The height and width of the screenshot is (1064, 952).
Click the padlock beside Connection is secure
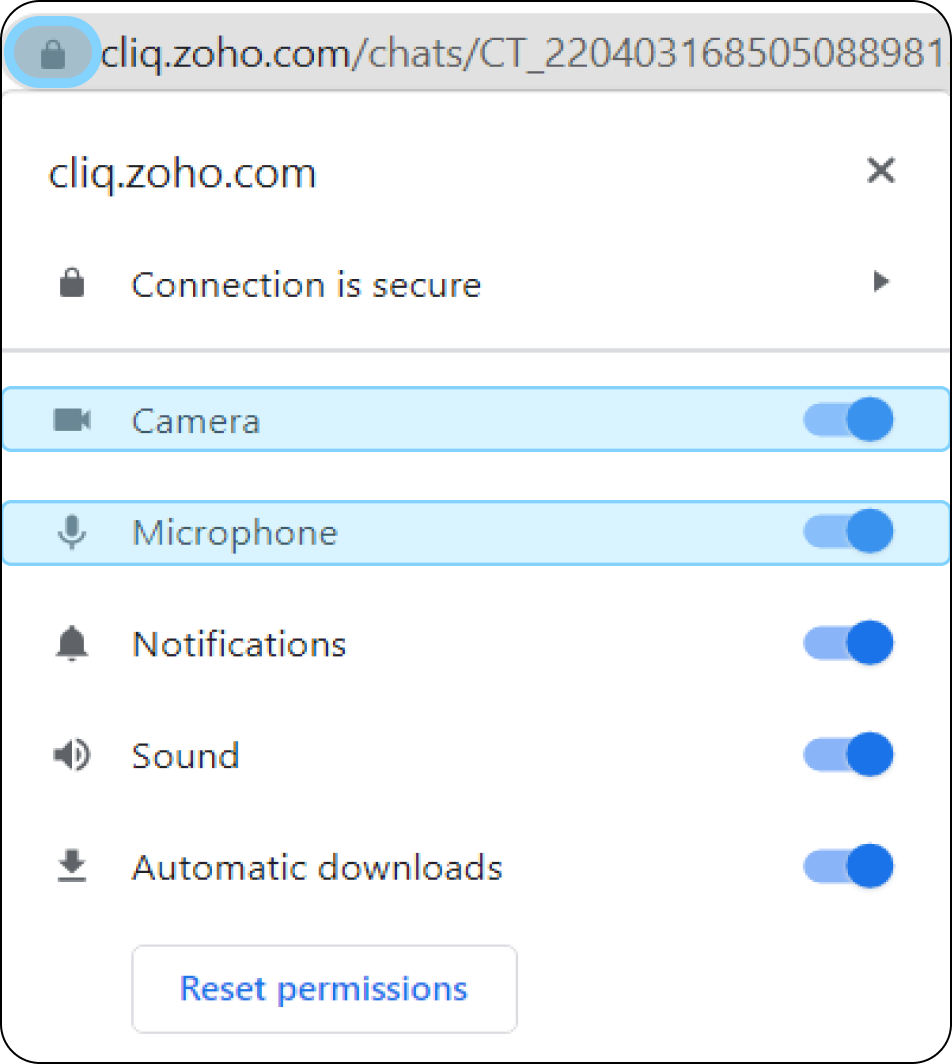point(72,283)
